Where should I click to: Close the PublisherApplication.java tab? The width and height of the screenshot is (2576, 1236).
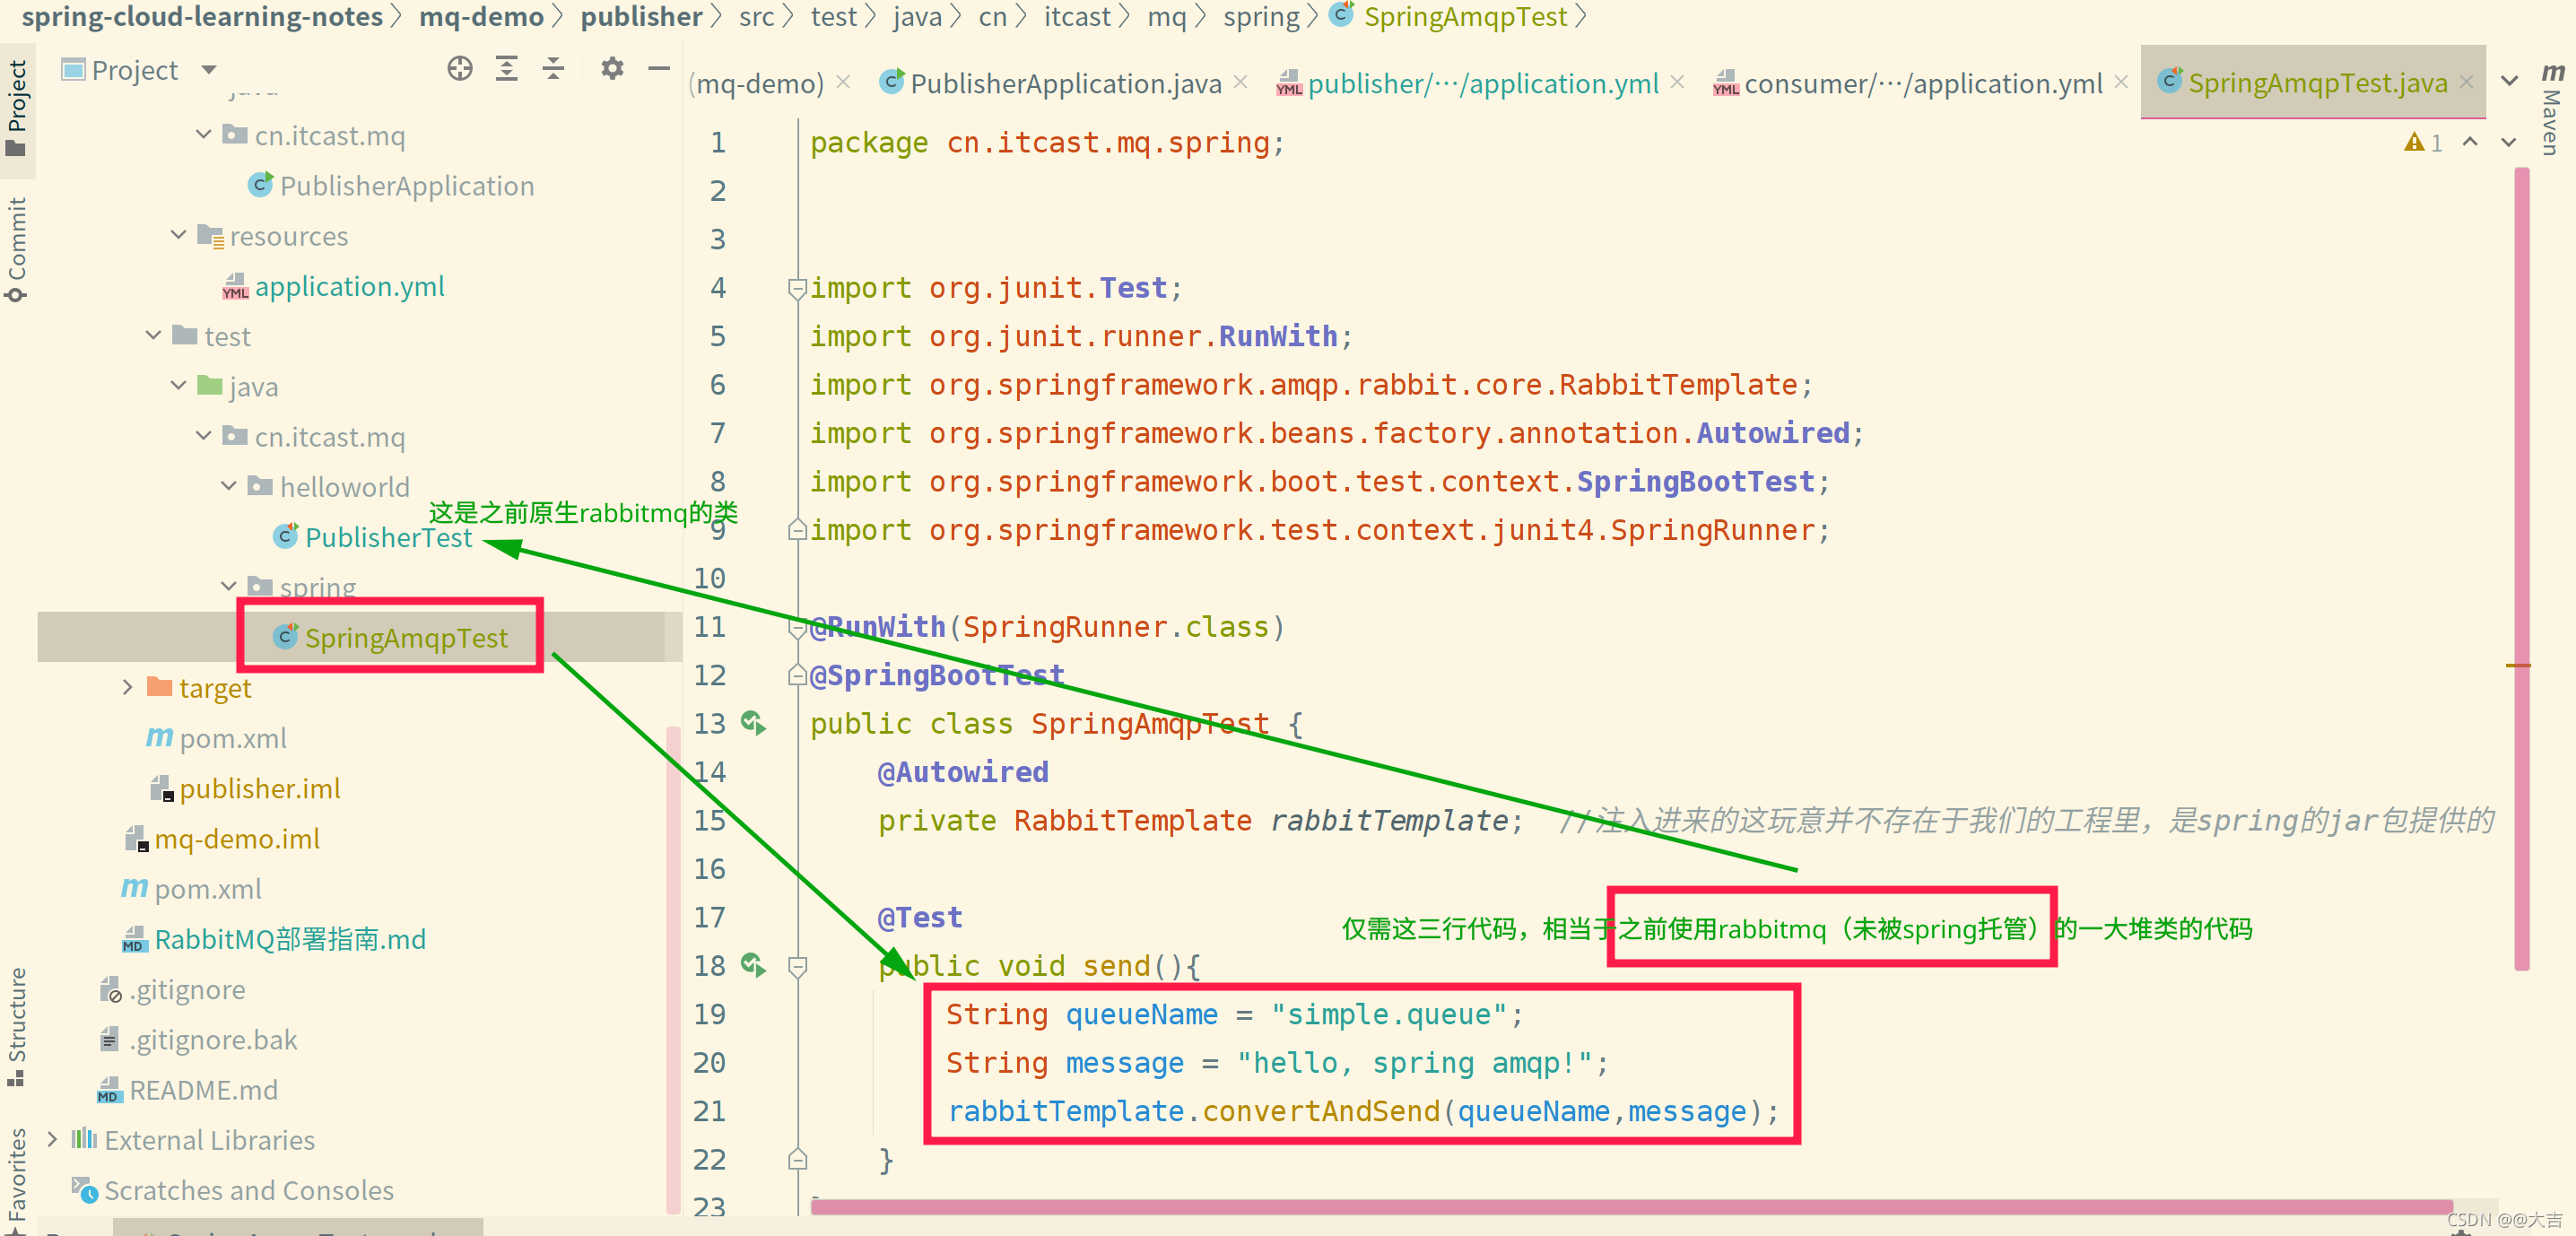click(1240, 82)
